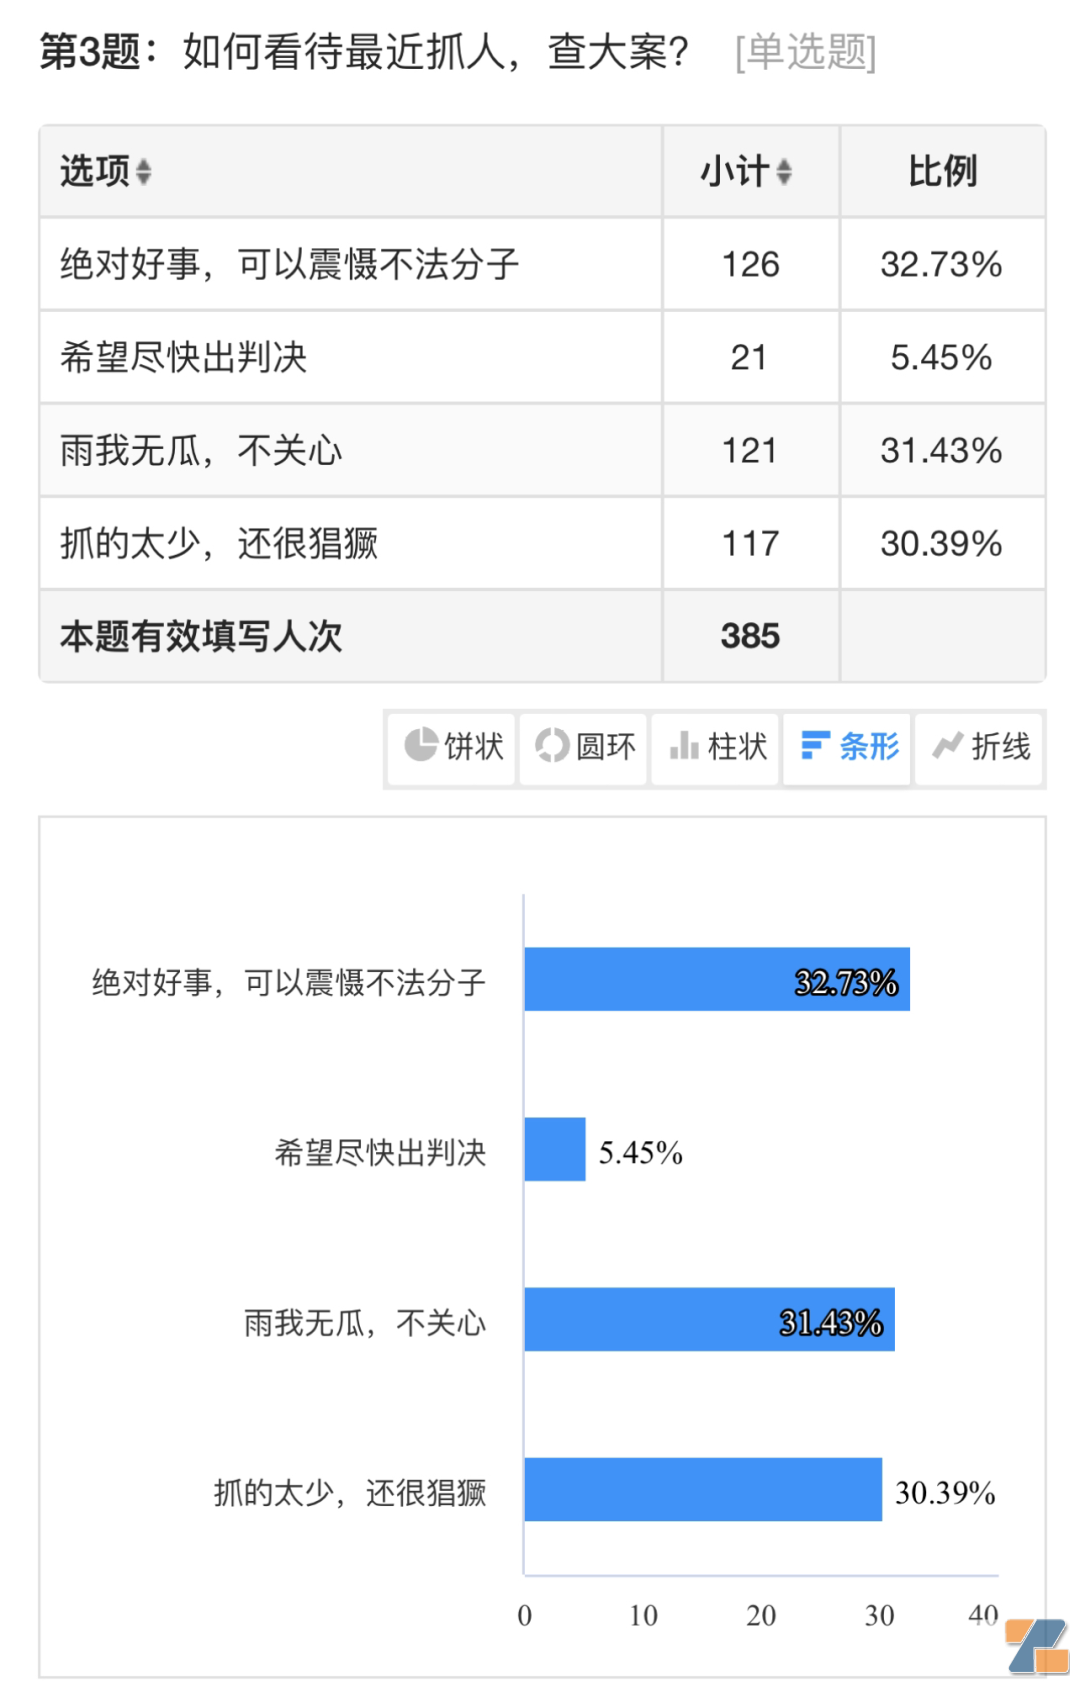Sort table by 选项 column arrows
1080x1686 pixels.
143,172
